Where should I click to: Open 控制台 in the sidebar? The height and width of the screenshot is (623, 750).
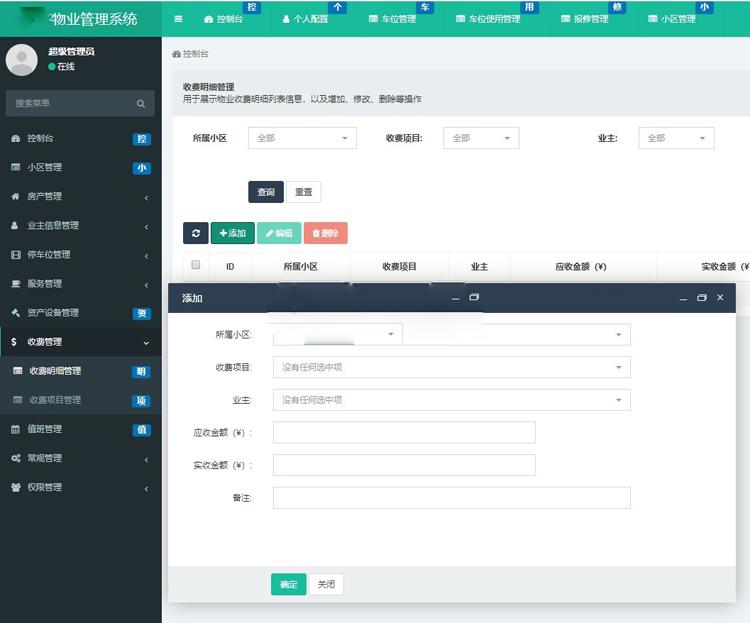coord(40,138)
